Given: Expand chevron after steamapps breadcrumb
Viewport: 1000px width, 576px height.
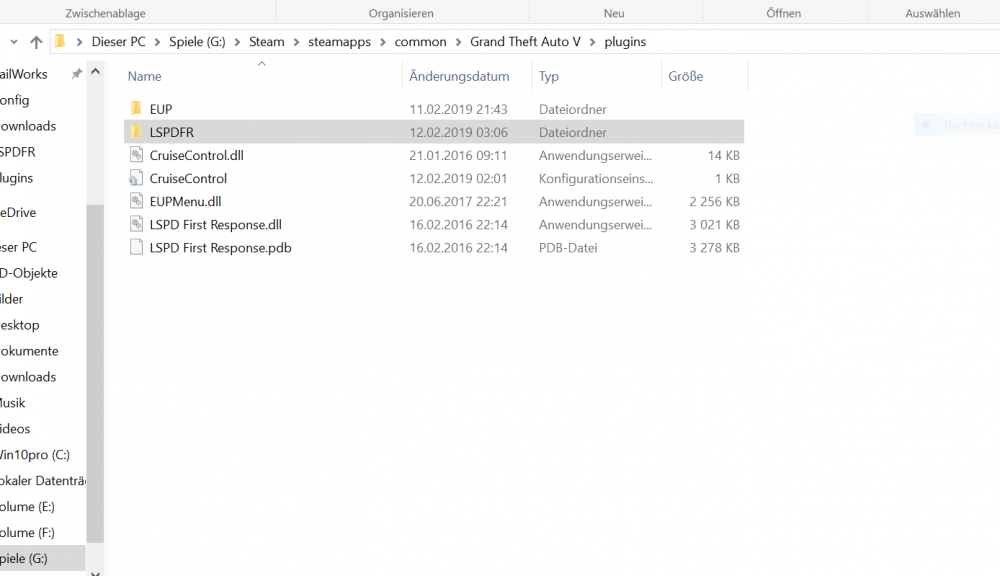Looking at the screenshot, I should tap(383, 42).
